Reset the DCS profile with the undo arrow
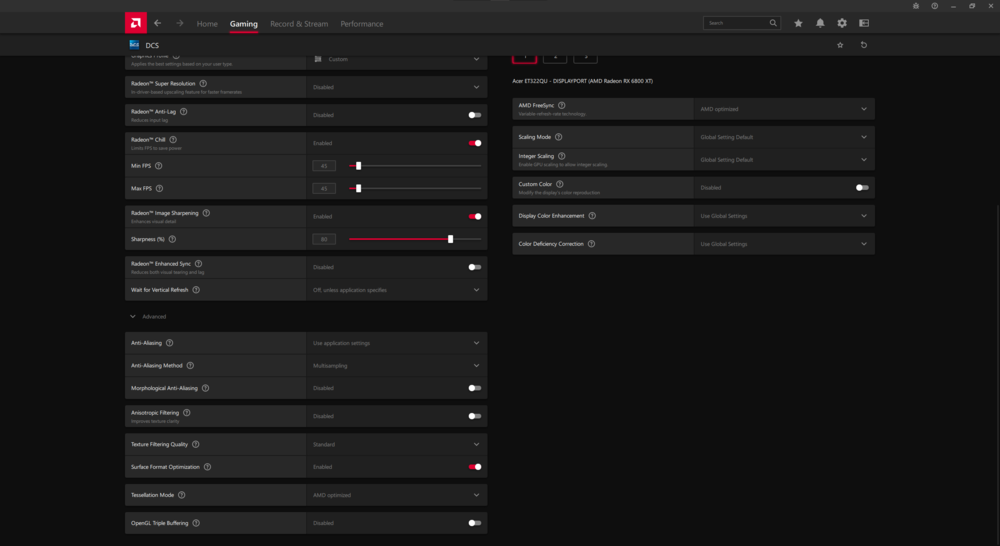 (x=863, y=45)
